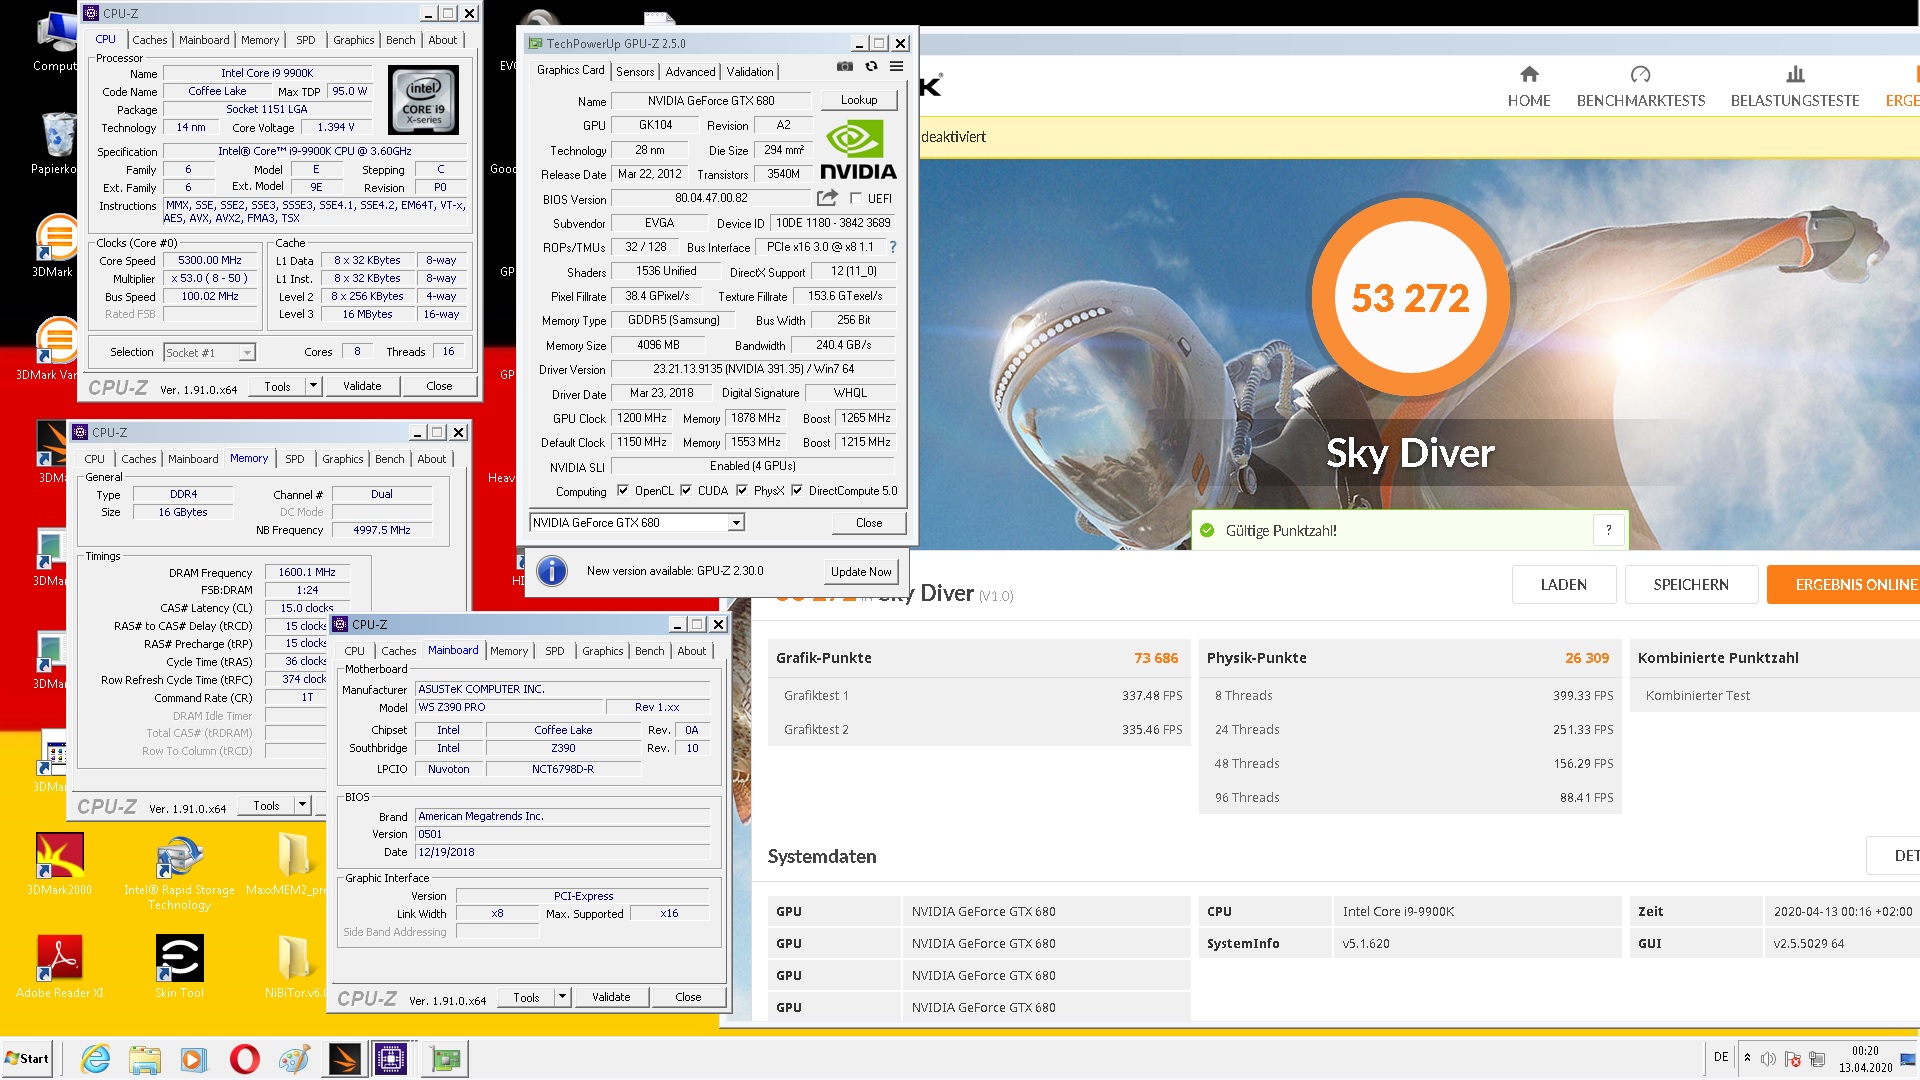Click Validate in the top CPU-Z window

pos(362,386)
